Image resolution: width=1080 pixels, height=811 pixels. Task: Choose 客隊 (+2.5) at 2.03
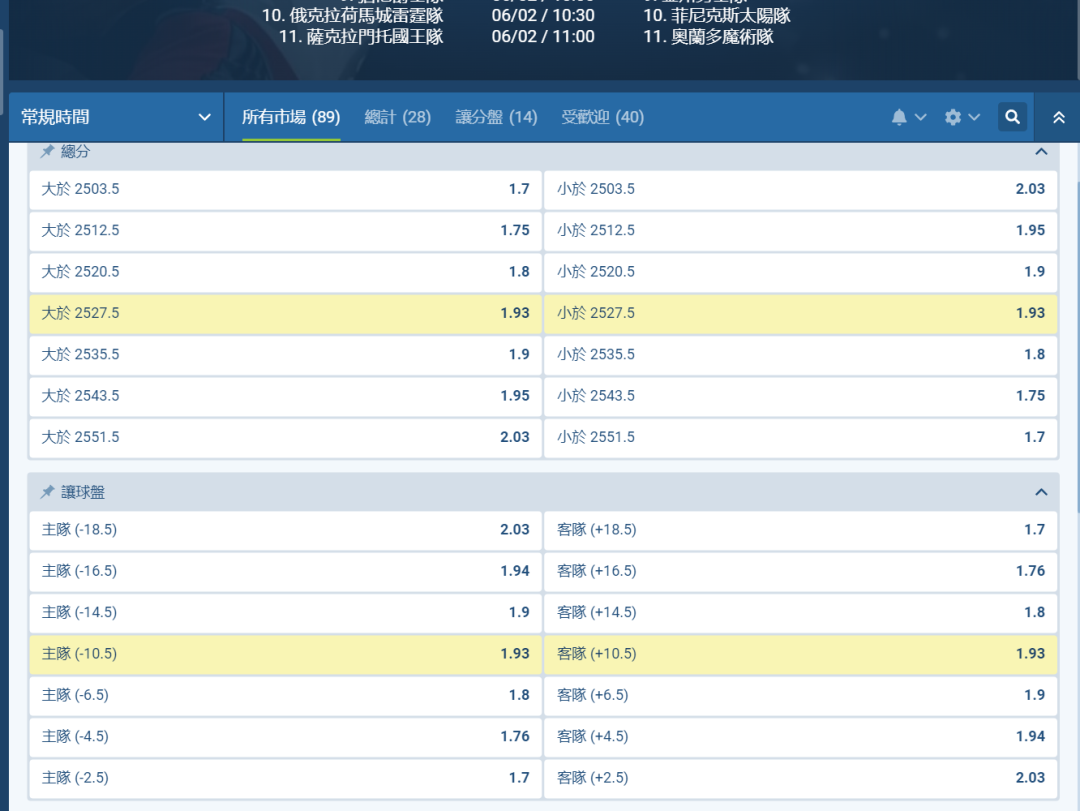[800, 778]
